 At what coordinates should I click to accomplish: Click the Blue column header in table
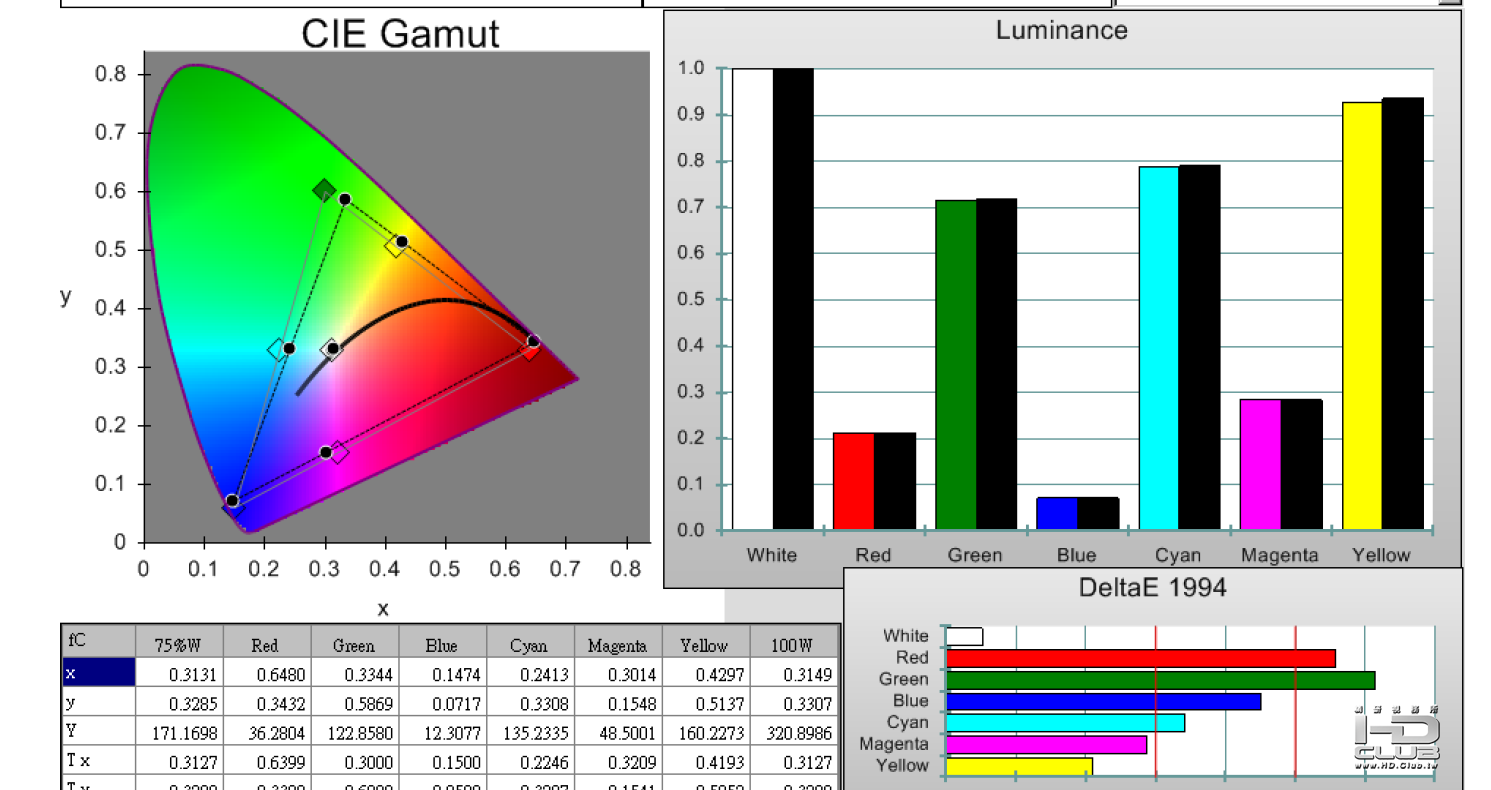443,642
